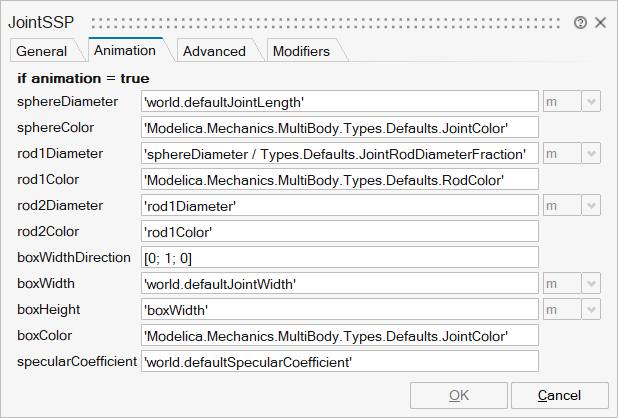Select the Animation tab
This screenshot has width=618, height=418.
pos(124,50)
